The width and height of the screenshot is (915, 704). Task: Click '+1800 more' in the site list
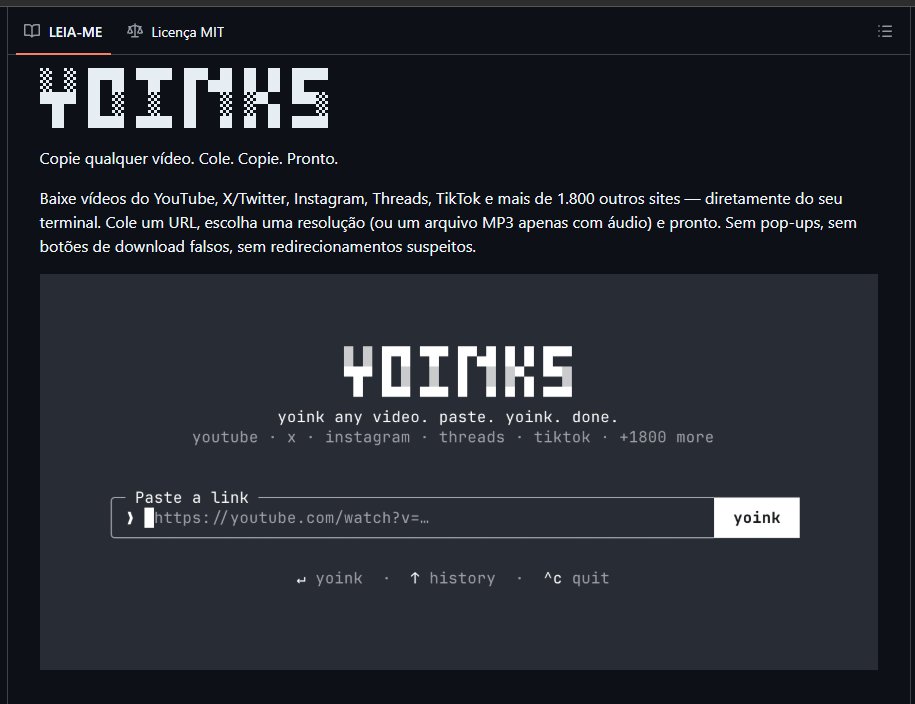(666, 437)
